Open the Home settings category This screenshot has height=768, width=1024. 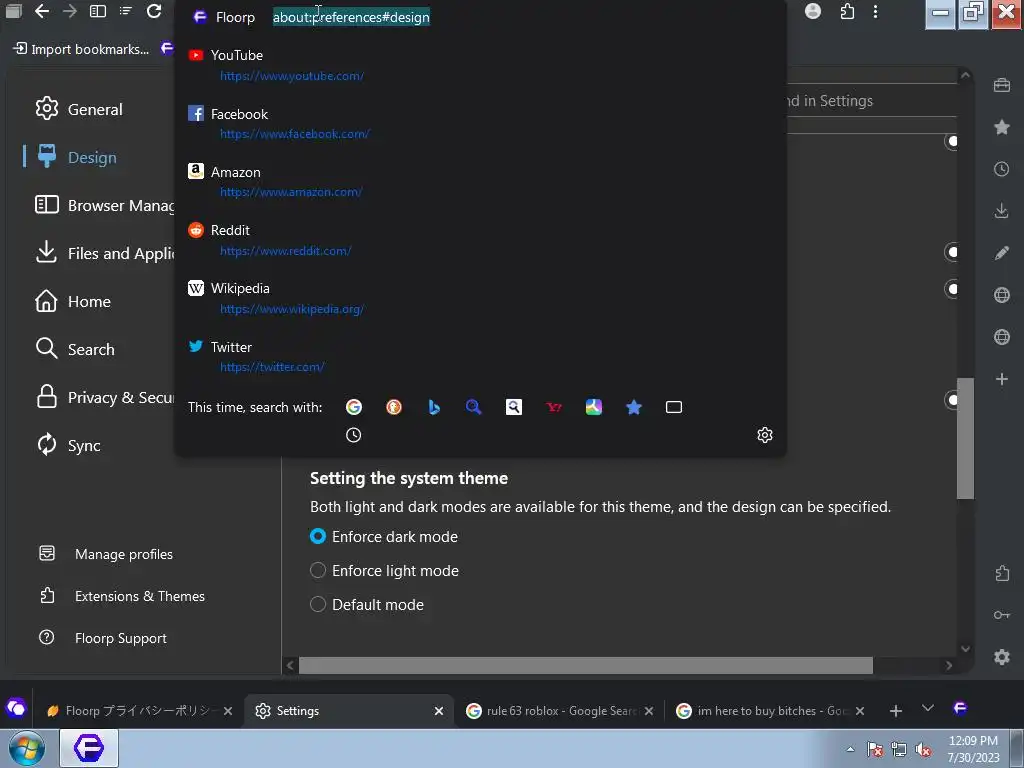(x=73, y=301)
